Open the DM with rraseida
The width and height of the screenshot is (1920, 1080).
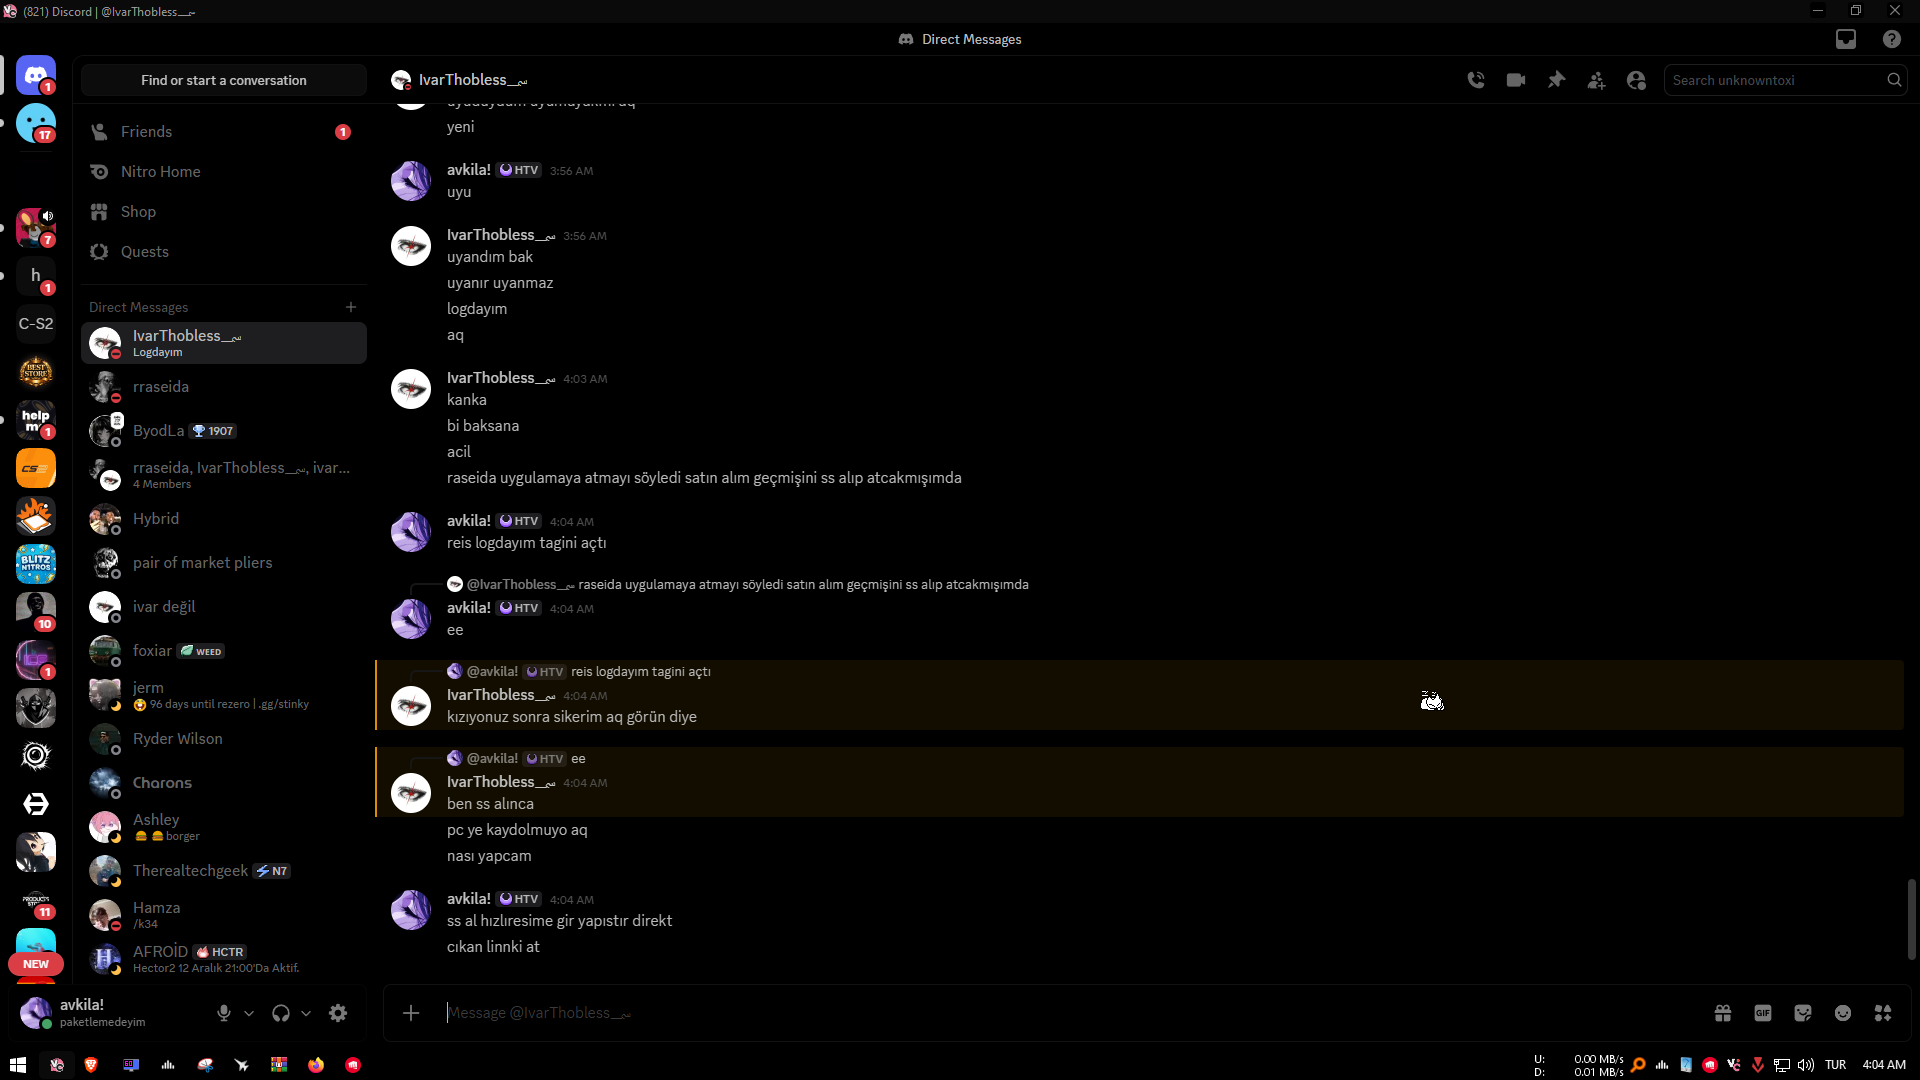tap(224, 387)
